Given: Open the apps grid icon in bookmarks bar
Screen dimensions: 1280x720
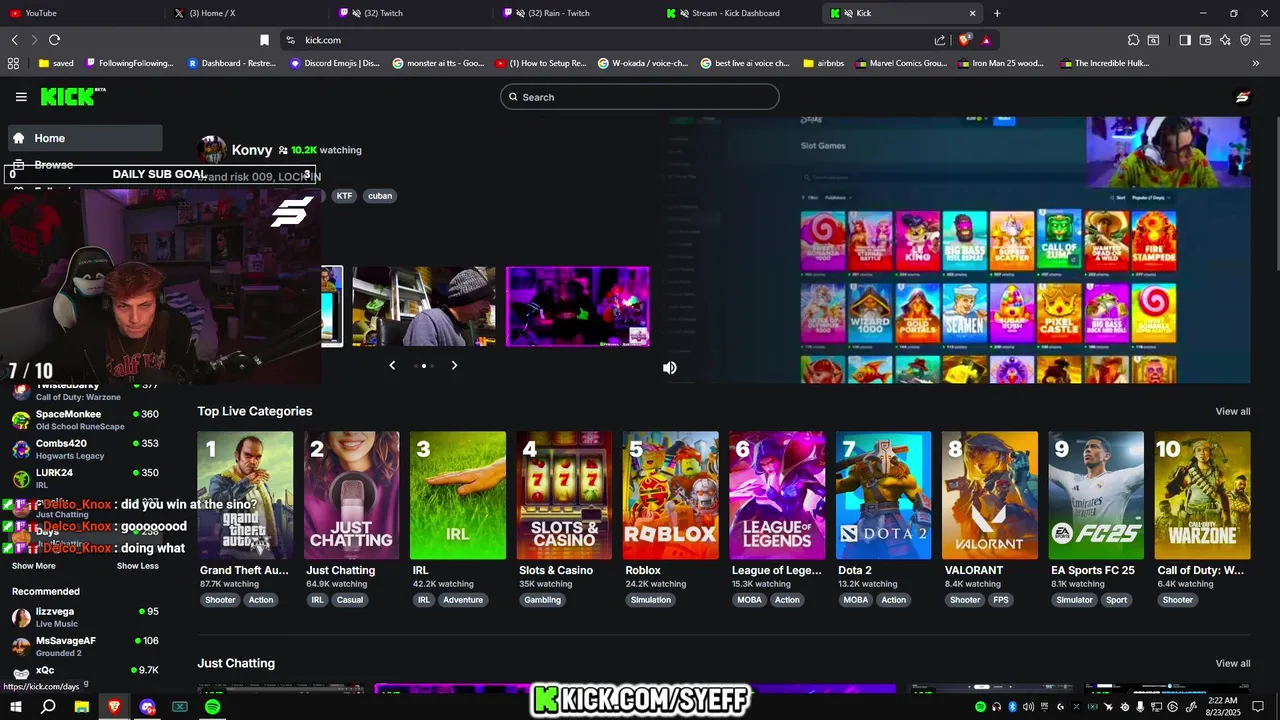Looking at the screenshot, I should 13,63.
